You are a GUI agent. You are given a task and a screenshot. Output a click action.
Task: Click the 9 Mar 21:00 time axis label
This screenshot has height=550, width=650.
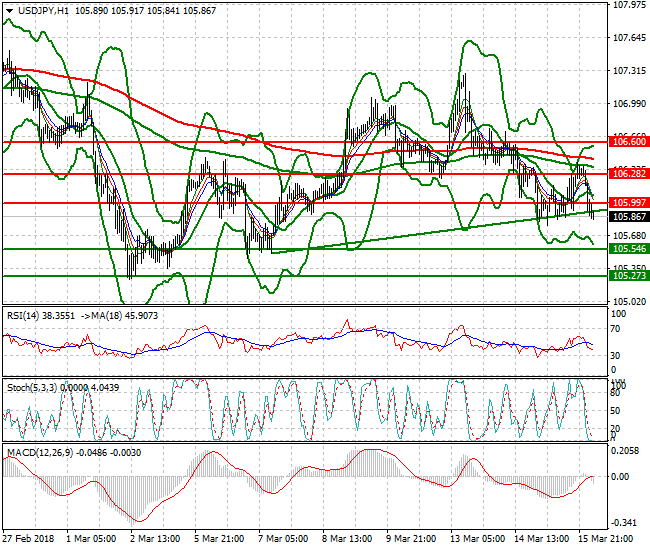(x=404, y=538)
